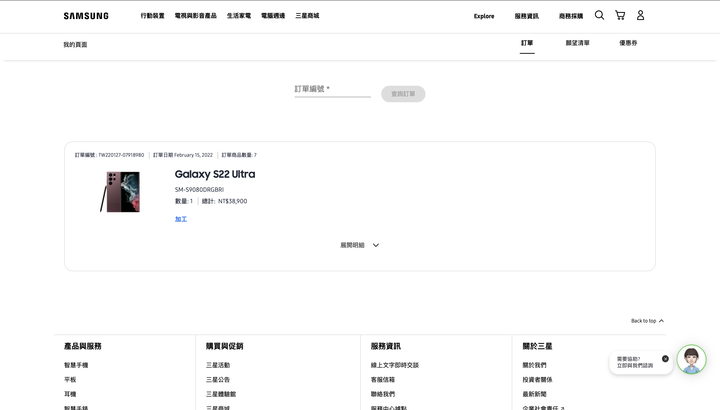The image size is (720, 410).
Task: Focus the 訂單編號 input field
Action: 332,89
